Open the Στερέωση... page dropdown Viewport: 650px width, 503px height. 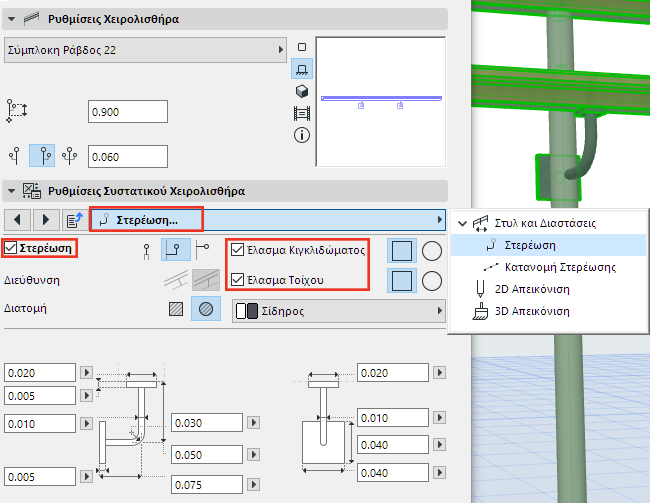tap(268, 220)
